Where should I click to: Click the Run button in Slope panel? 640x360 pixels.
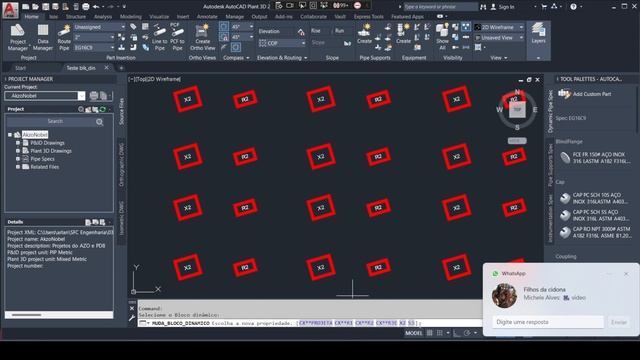pyautogui.click(x=339, y=31)
